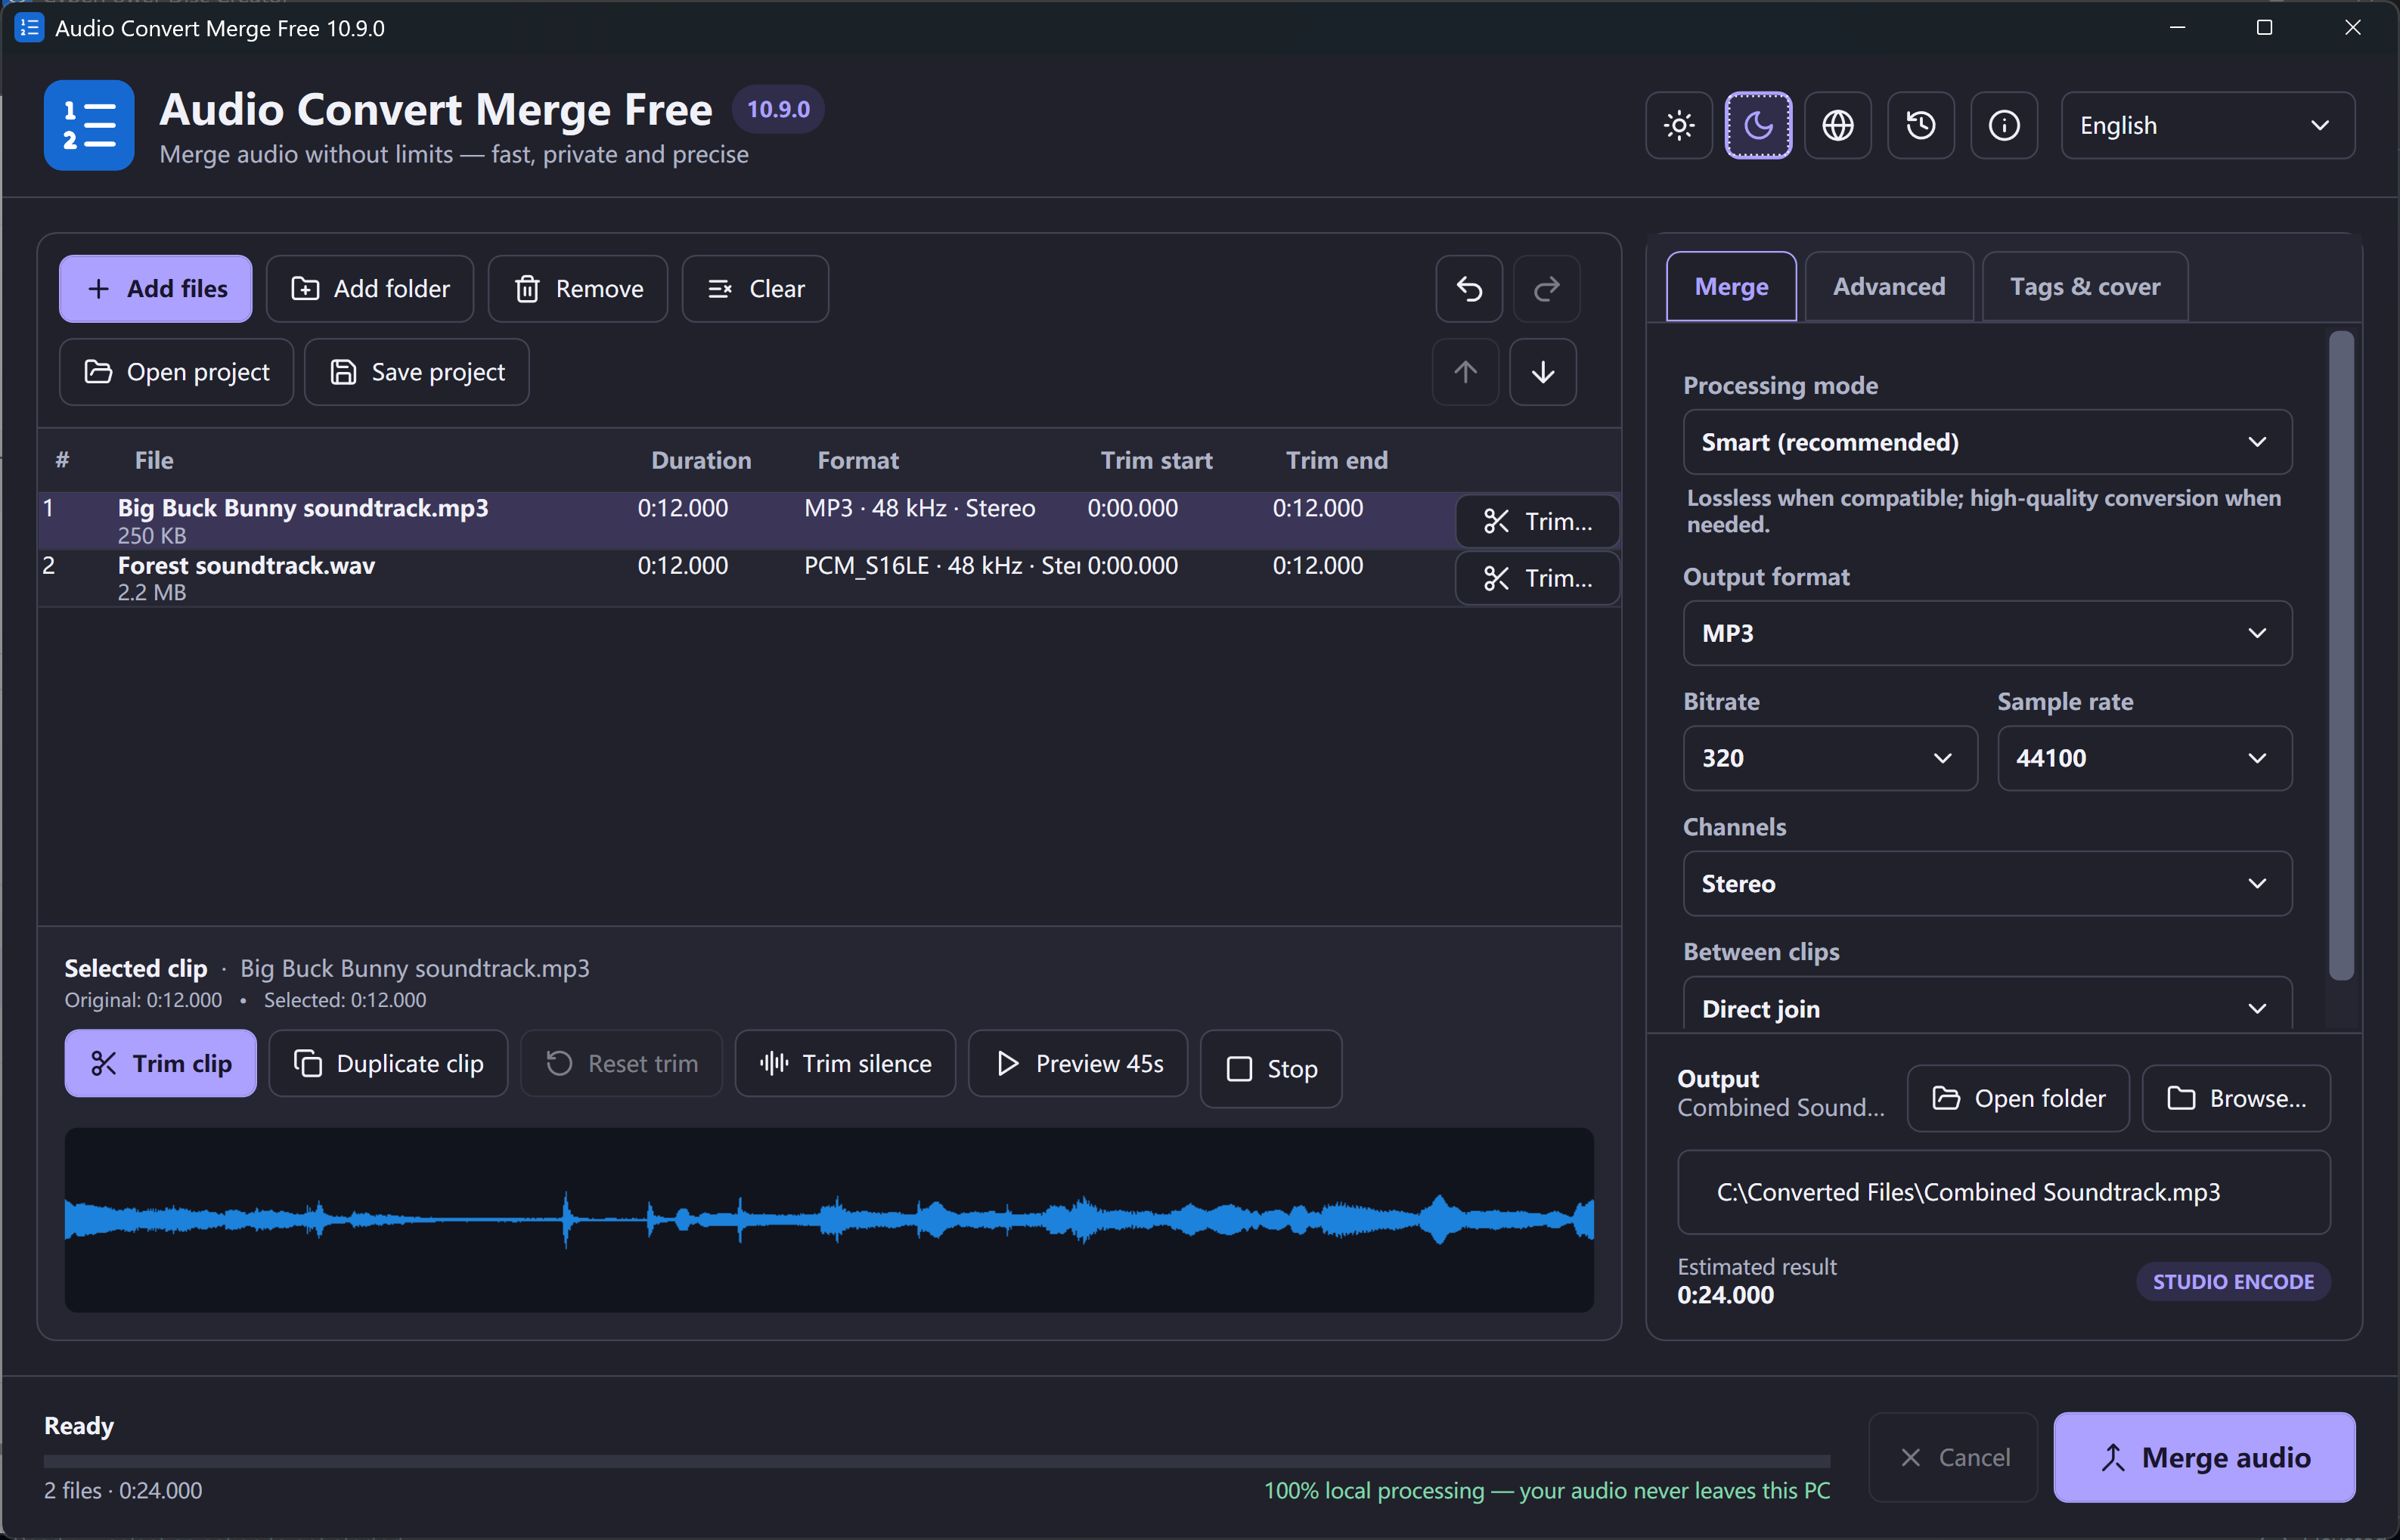Browse for output file location
Viewport: 2400px width, 1540px height.
pyautogui.click(x=2237, y=1098)
